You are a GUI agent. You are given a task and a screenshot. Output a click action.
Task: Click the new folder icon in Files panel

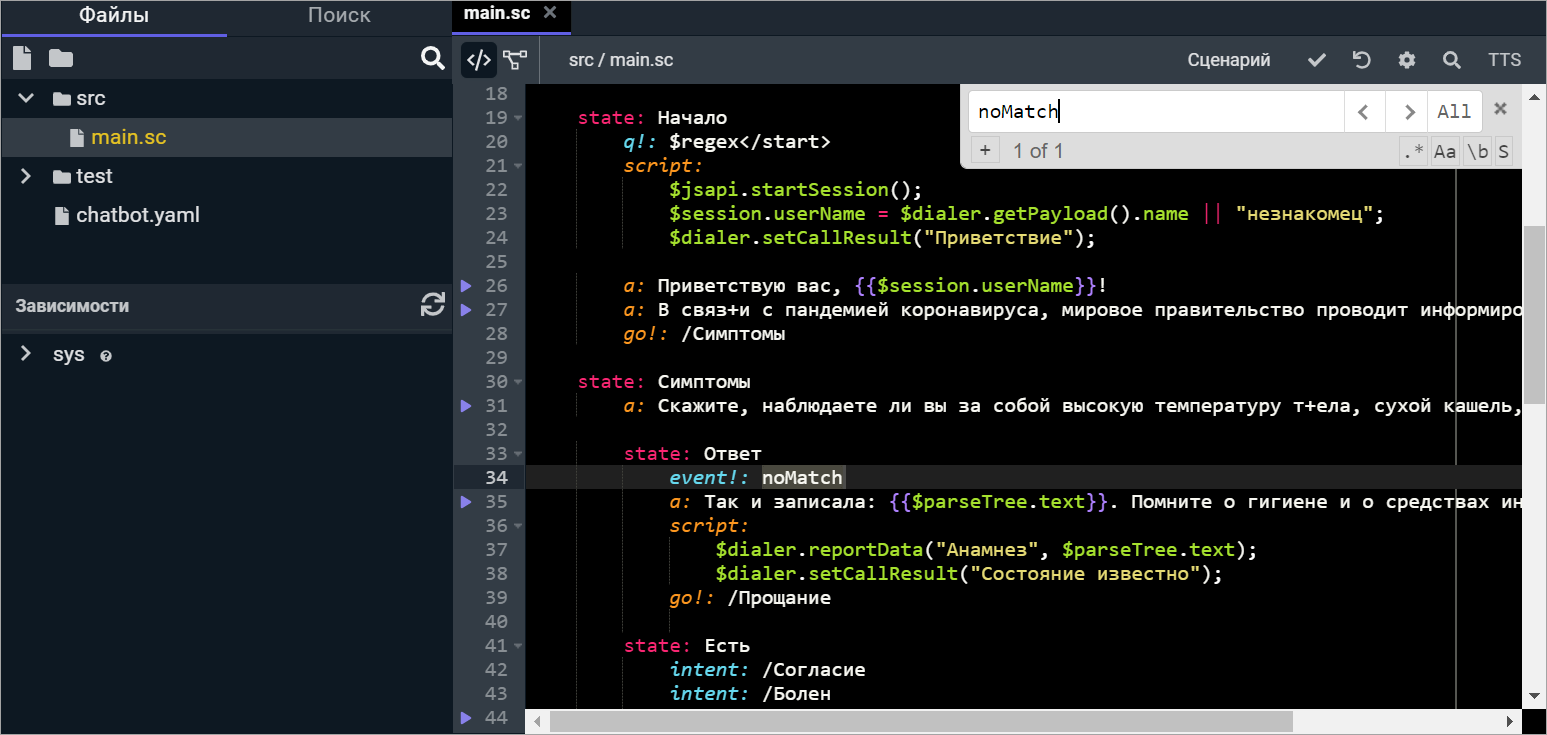(61, 58)
